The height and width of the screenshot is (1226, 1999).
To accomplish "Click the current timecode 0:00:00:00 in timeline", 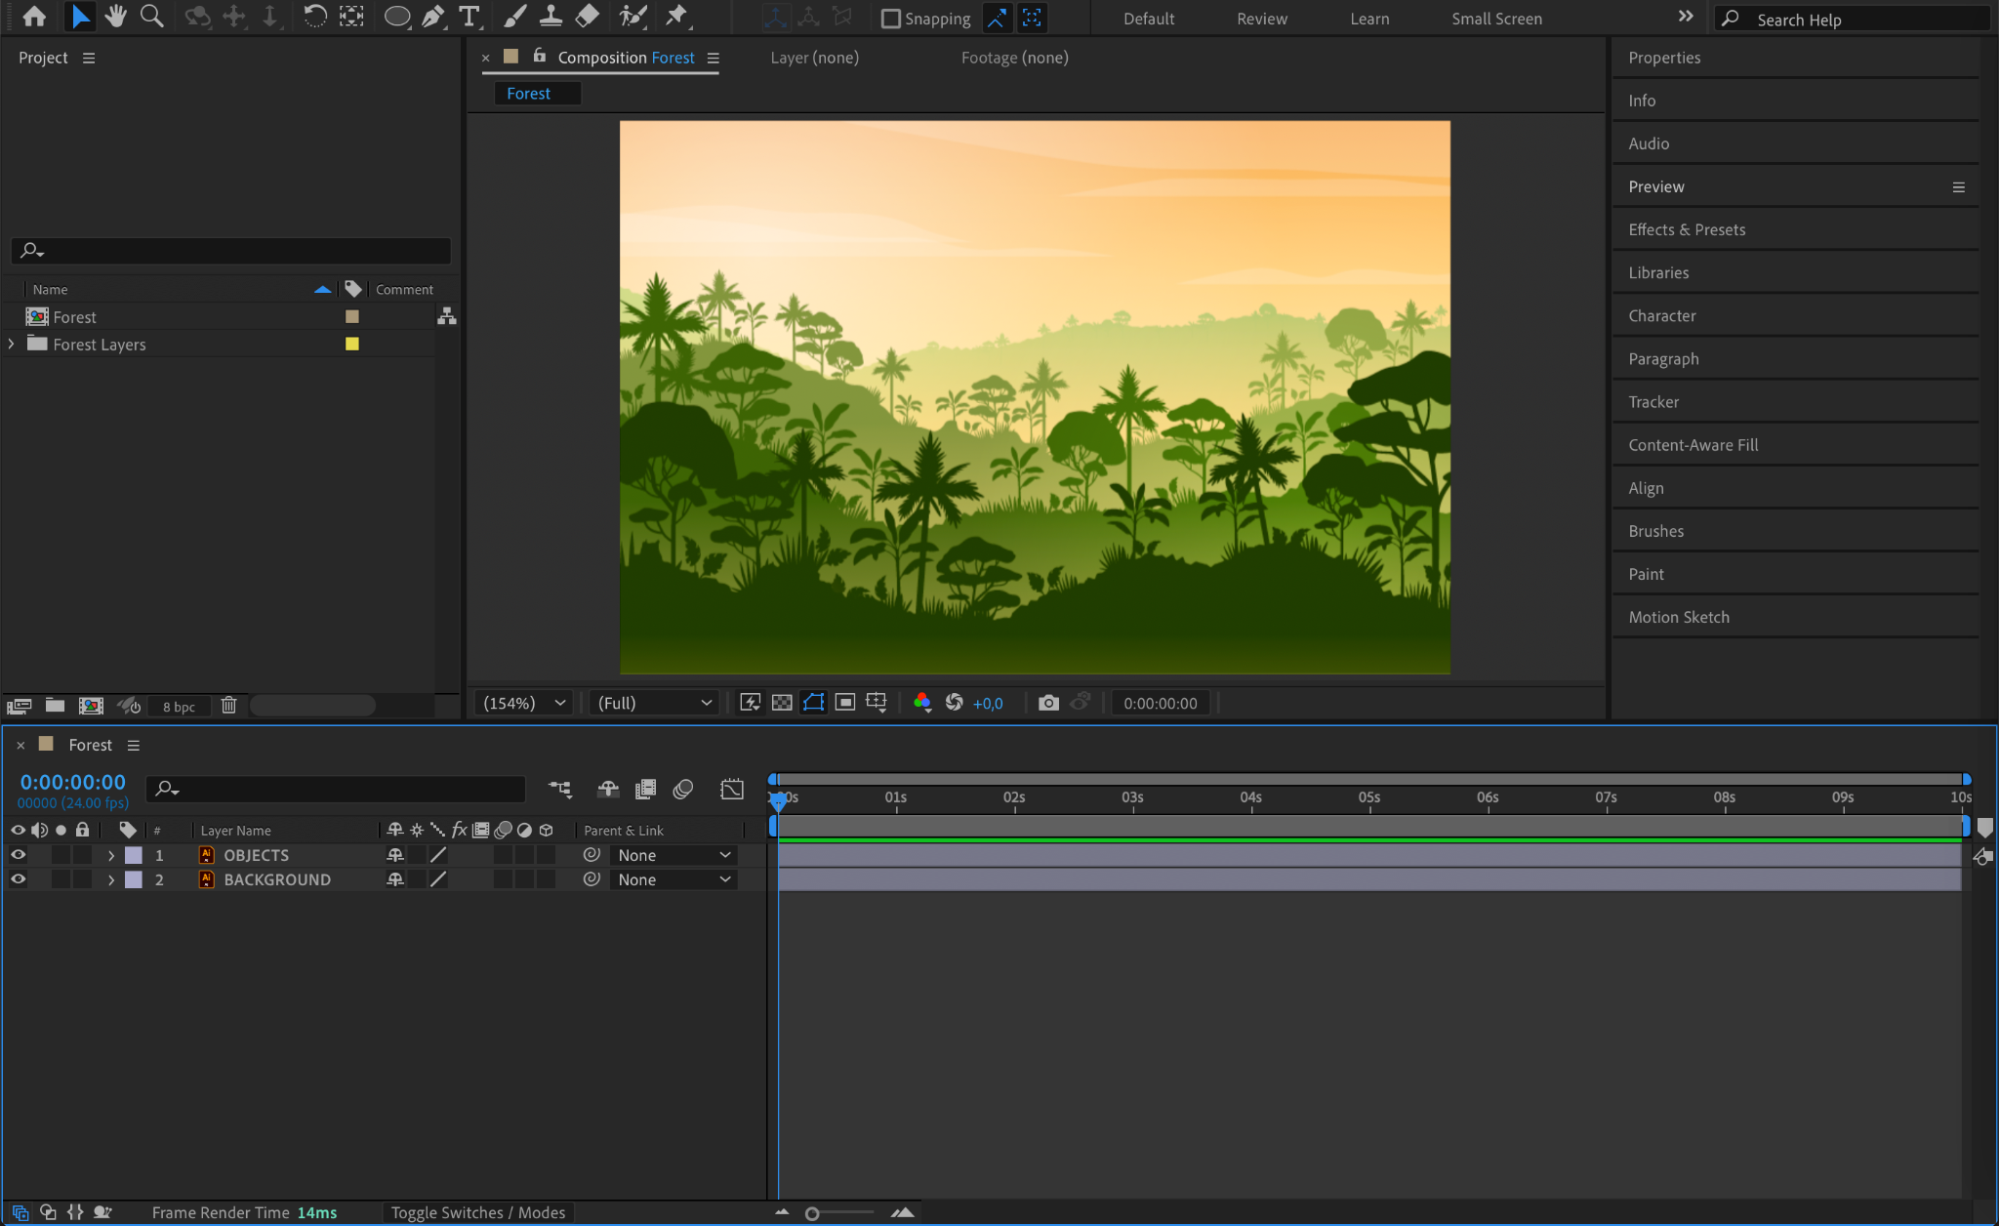I will click(x=73, y=782).
